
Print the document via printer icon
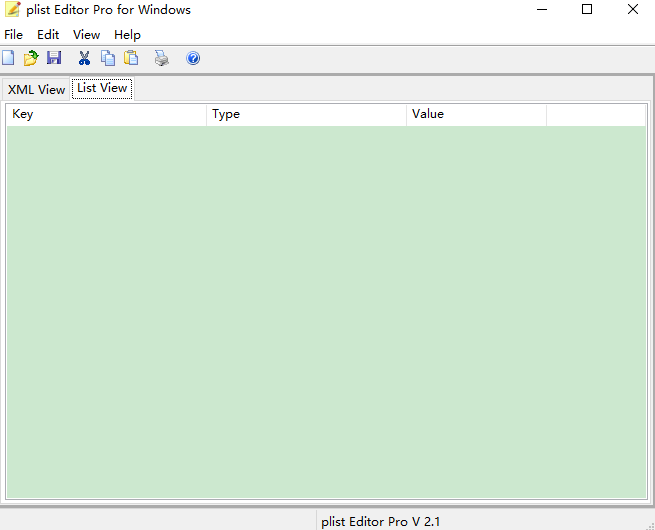162,58
